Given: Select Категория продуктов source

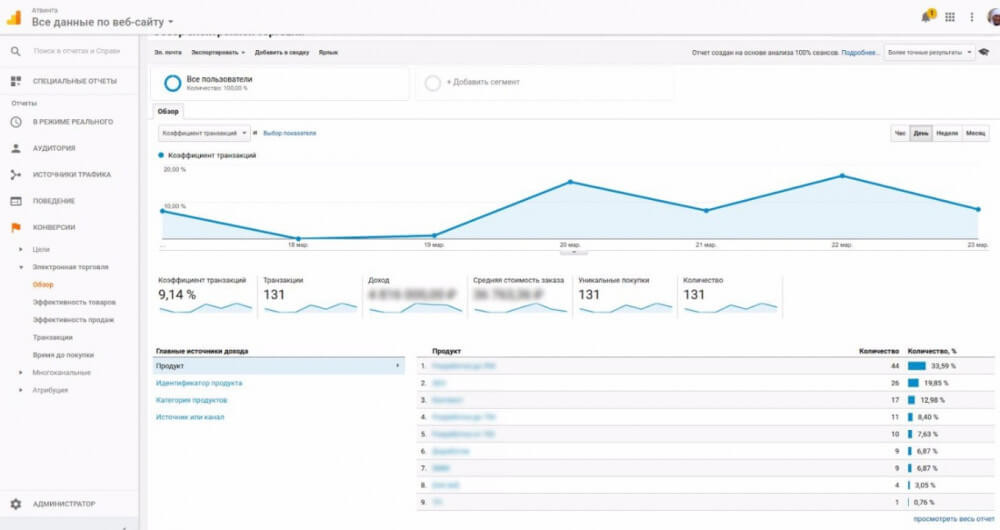Looking at the screenshot, I should click(x=191, y=401).
